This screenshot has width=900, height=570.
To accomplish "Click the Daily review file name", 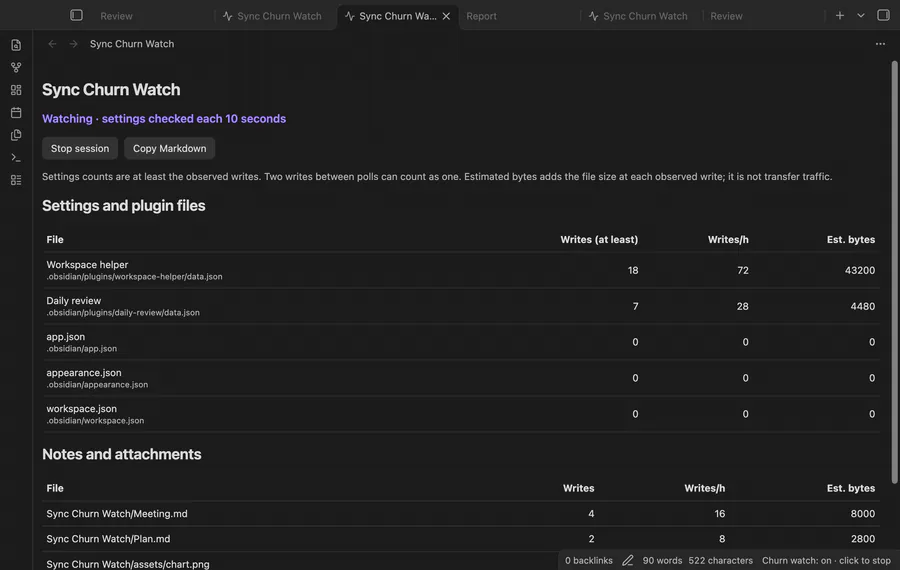I will tap(73, 301).
